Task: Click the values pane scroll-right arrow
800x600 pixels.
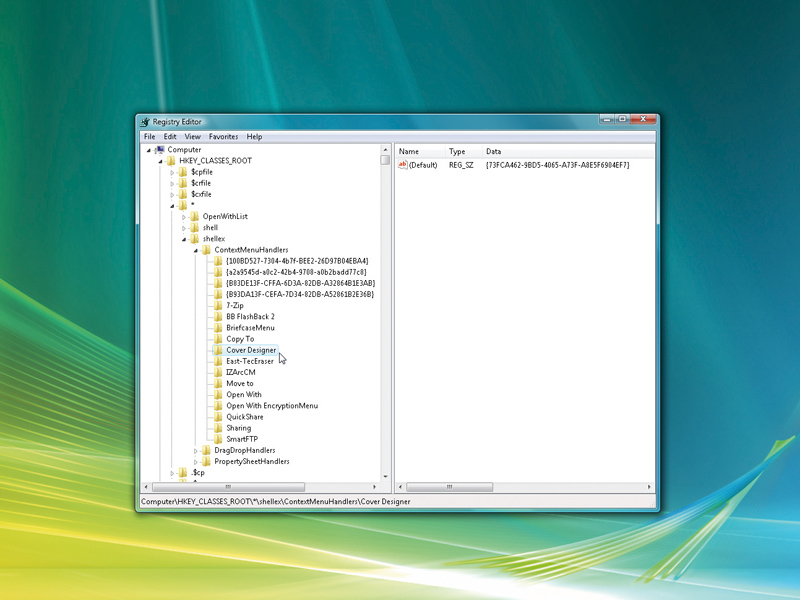Action: pos(649,487)
